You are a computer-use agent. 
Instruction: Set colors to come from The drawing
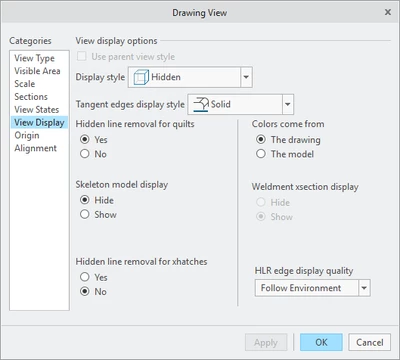click(261, 139)
